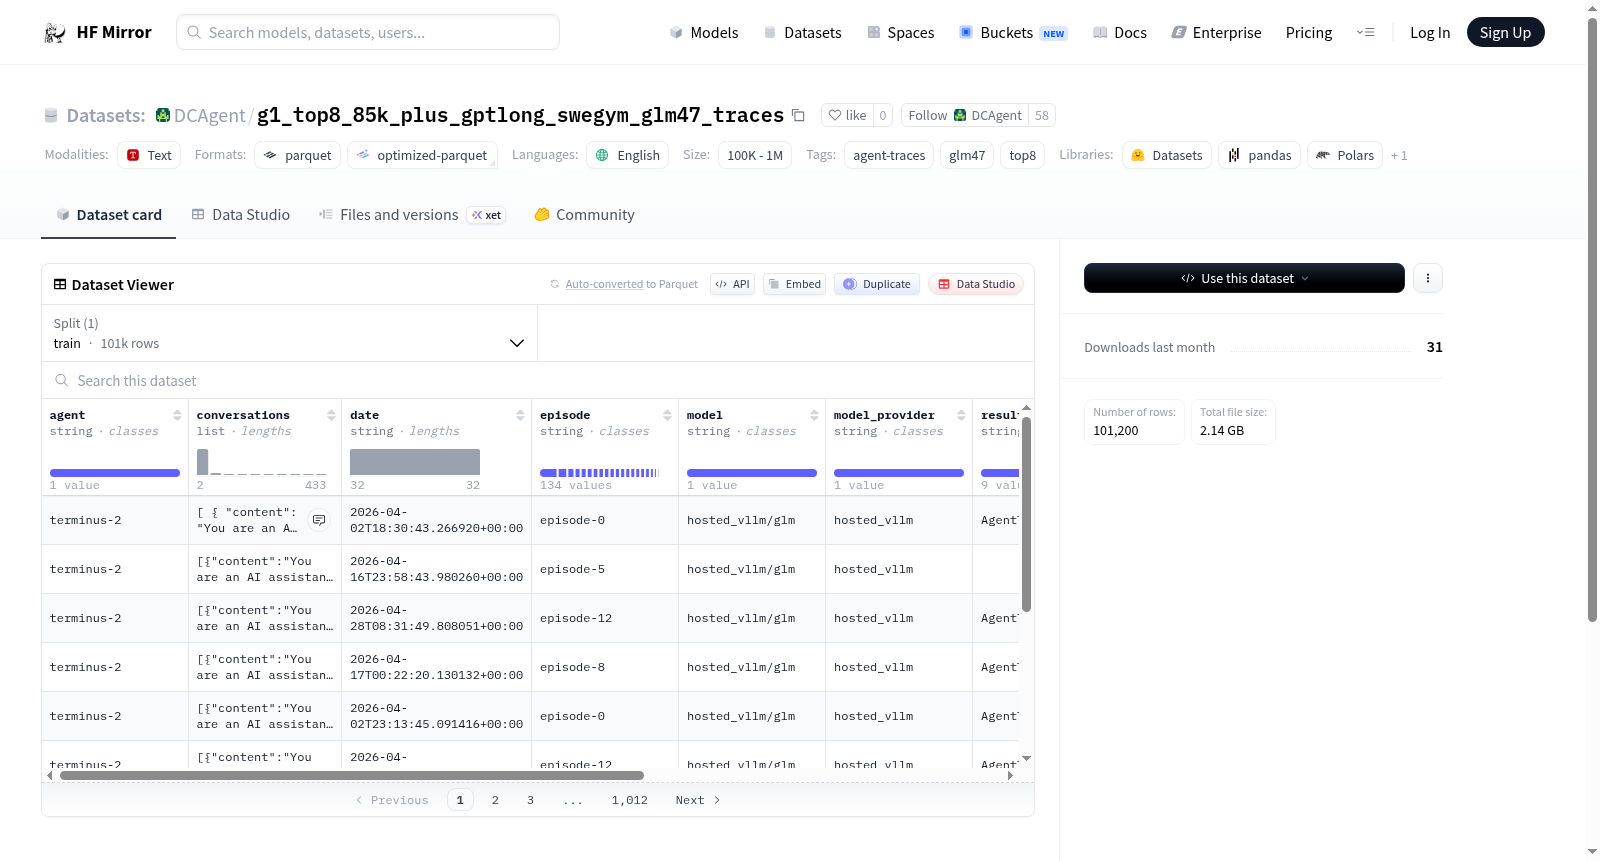The width and height of the screenshot is (1600, 861).
Task: Click the Log In link
Action: pos(1430,32)
